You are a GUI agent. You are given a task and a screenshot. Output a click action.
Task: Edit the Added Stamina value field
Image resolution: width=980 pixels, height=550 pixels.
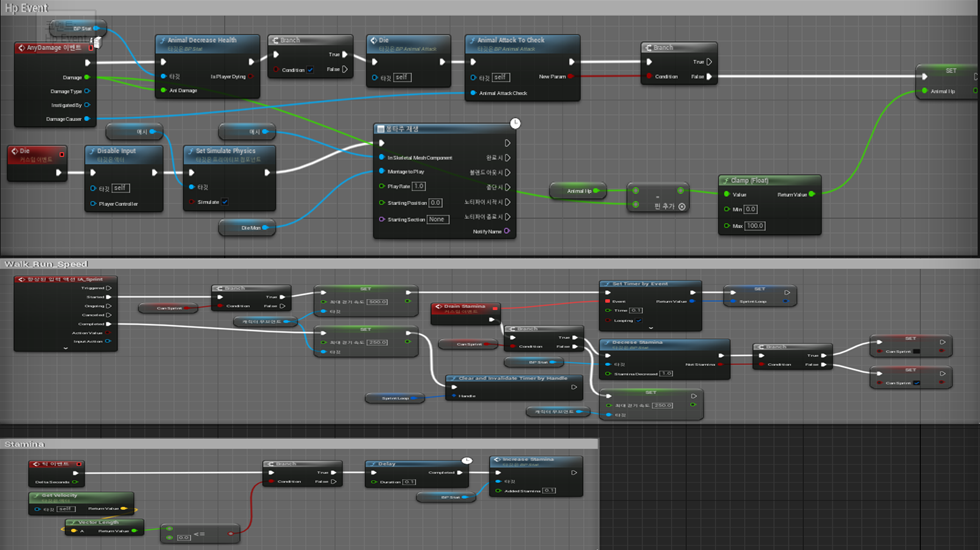(549, 491)
